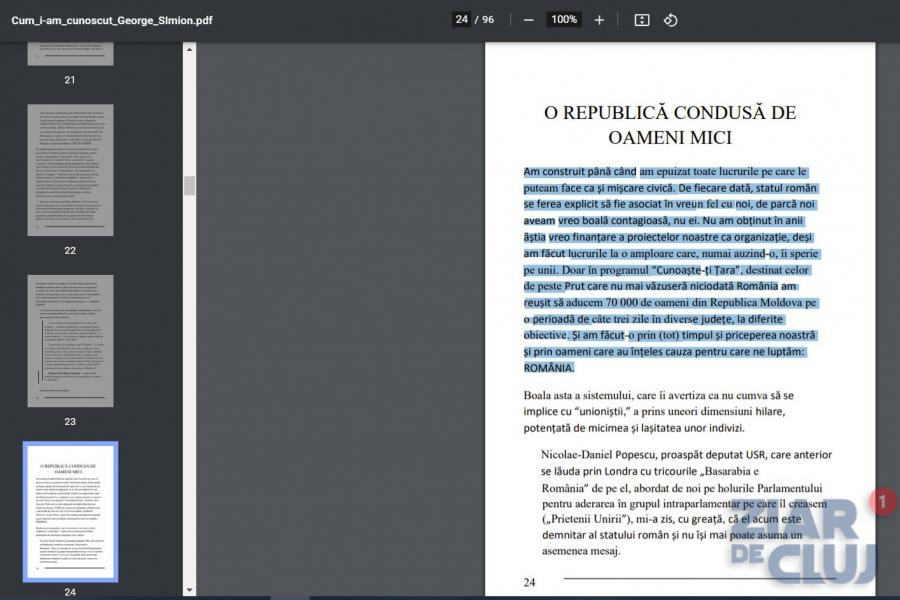Click the thumbnail scrollbar up arrow
Viewport: 900px width, 600px height.
189,50
